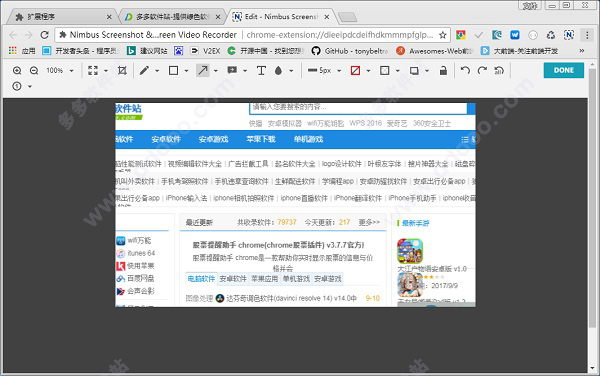Image resolution: width=600 pixels, height=376 pixels.
Task: Bookmark this page with the star
Action: point(443,35)
